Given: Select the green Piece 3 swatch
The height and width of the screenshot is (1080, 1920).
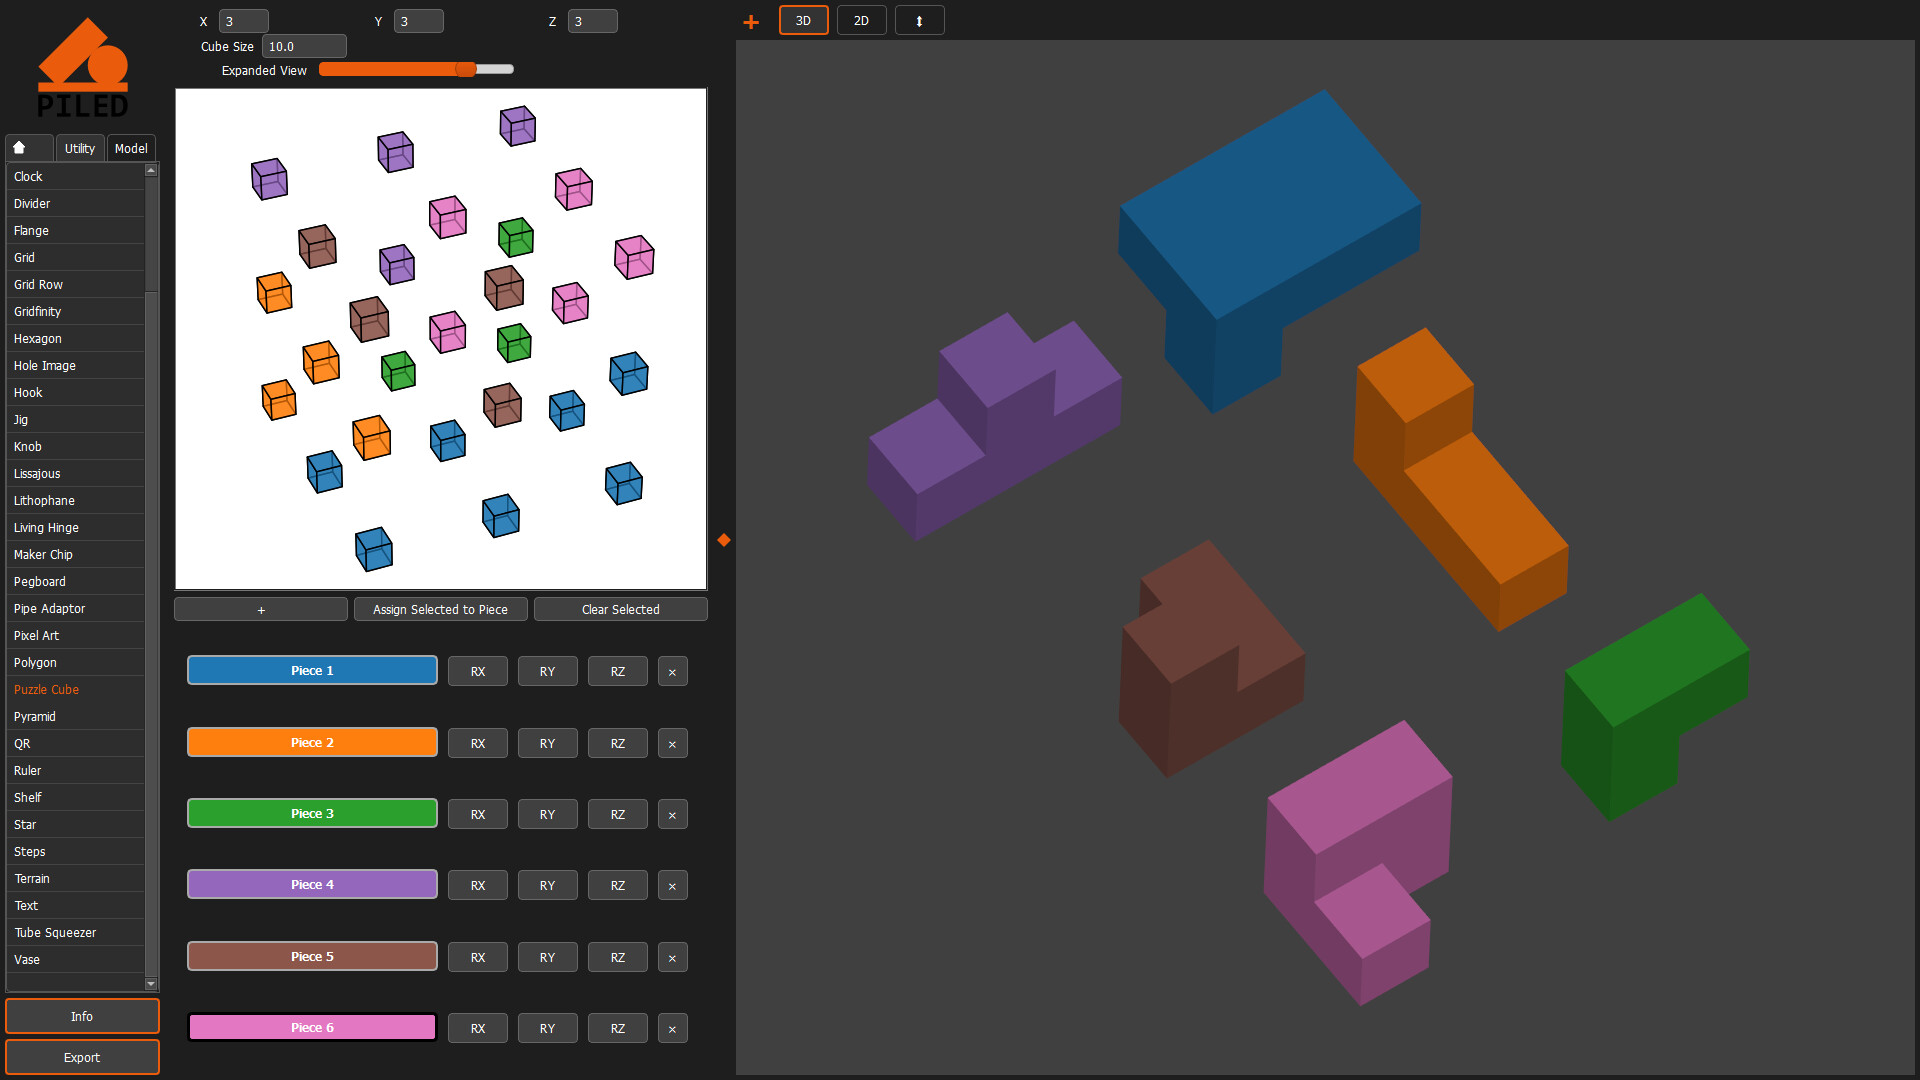Looking at the screenshot, I should 312,814.
